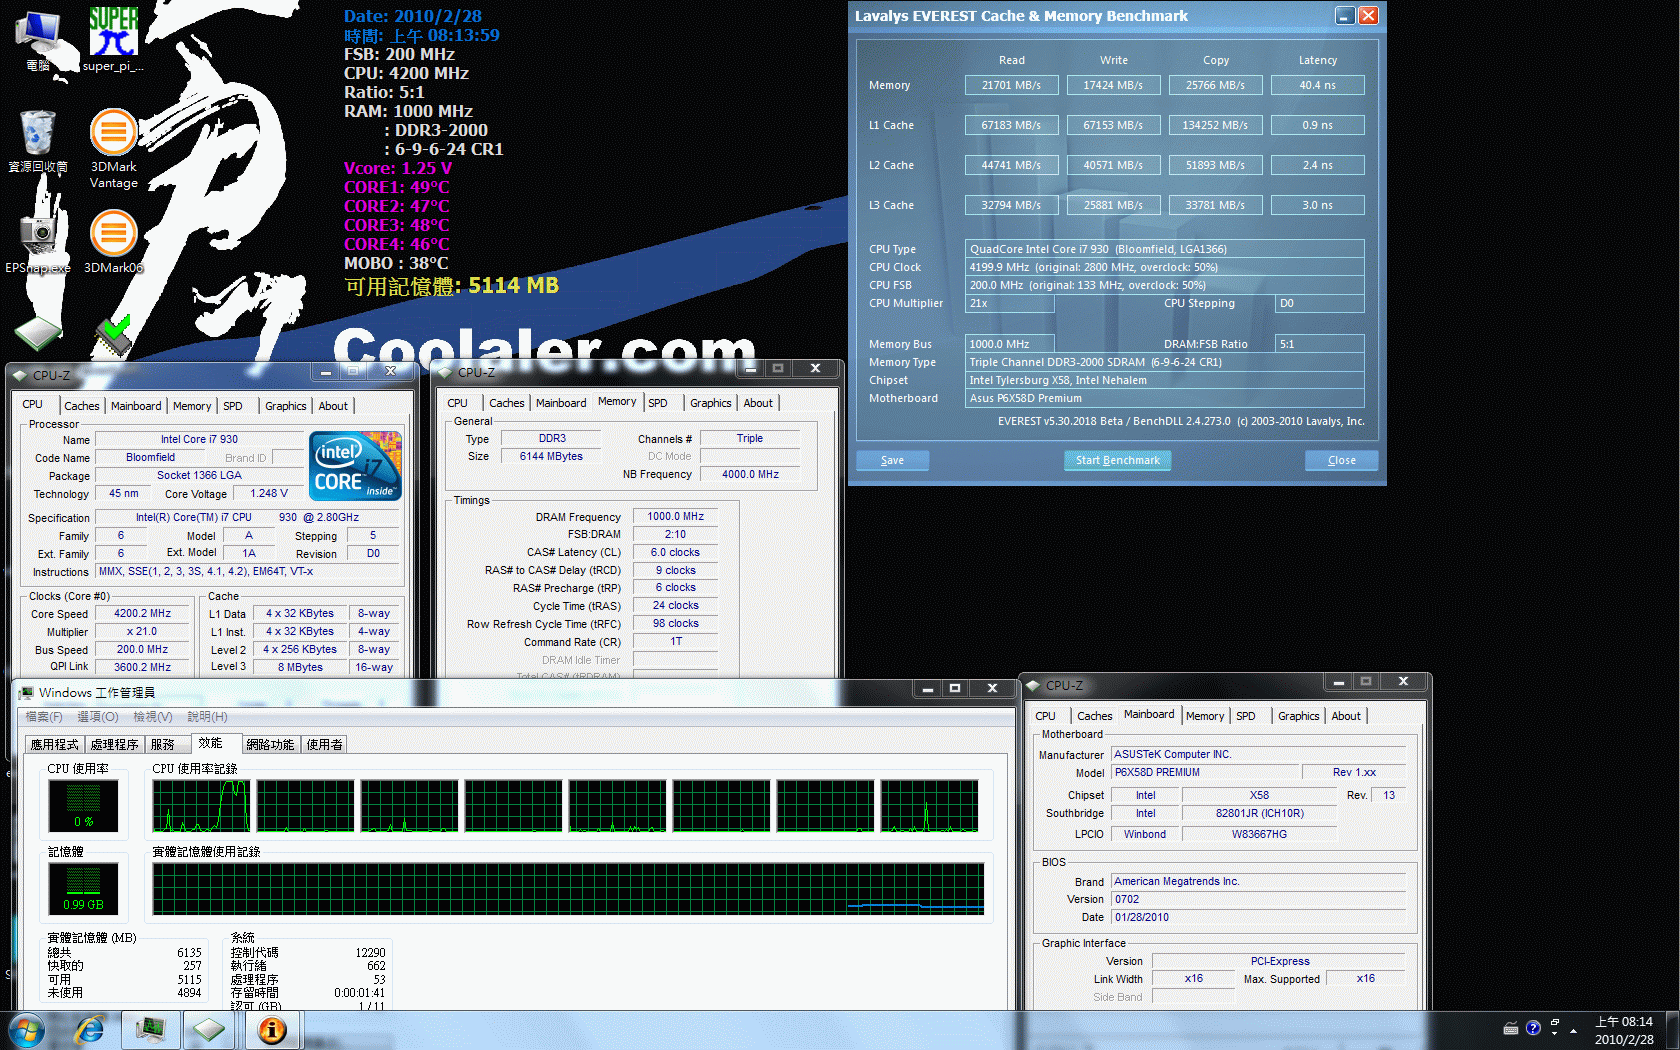Switch to 應用程式 tab in Task Manager
The width and height of the screenshot is (1680, 1050).
click(x=54, y=744)
